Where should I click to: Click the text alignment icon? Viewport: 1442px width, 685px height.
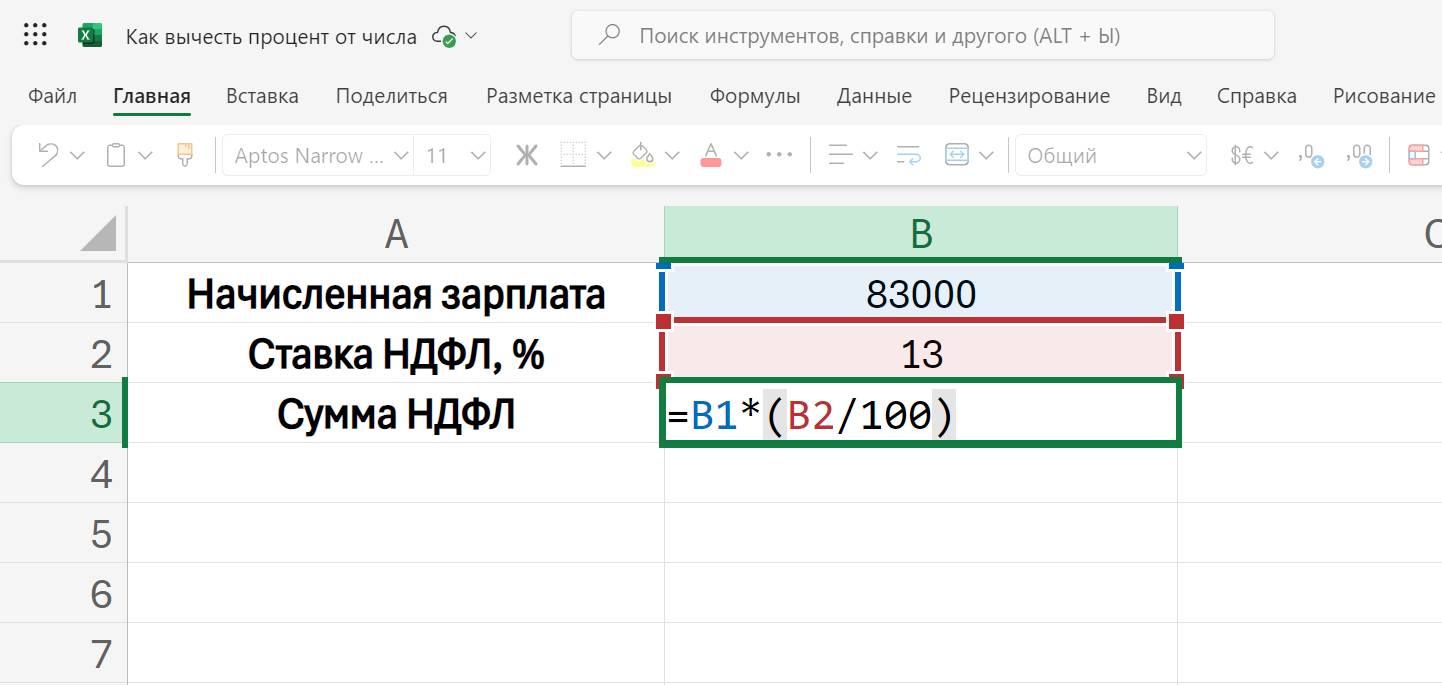coord(841,155)
